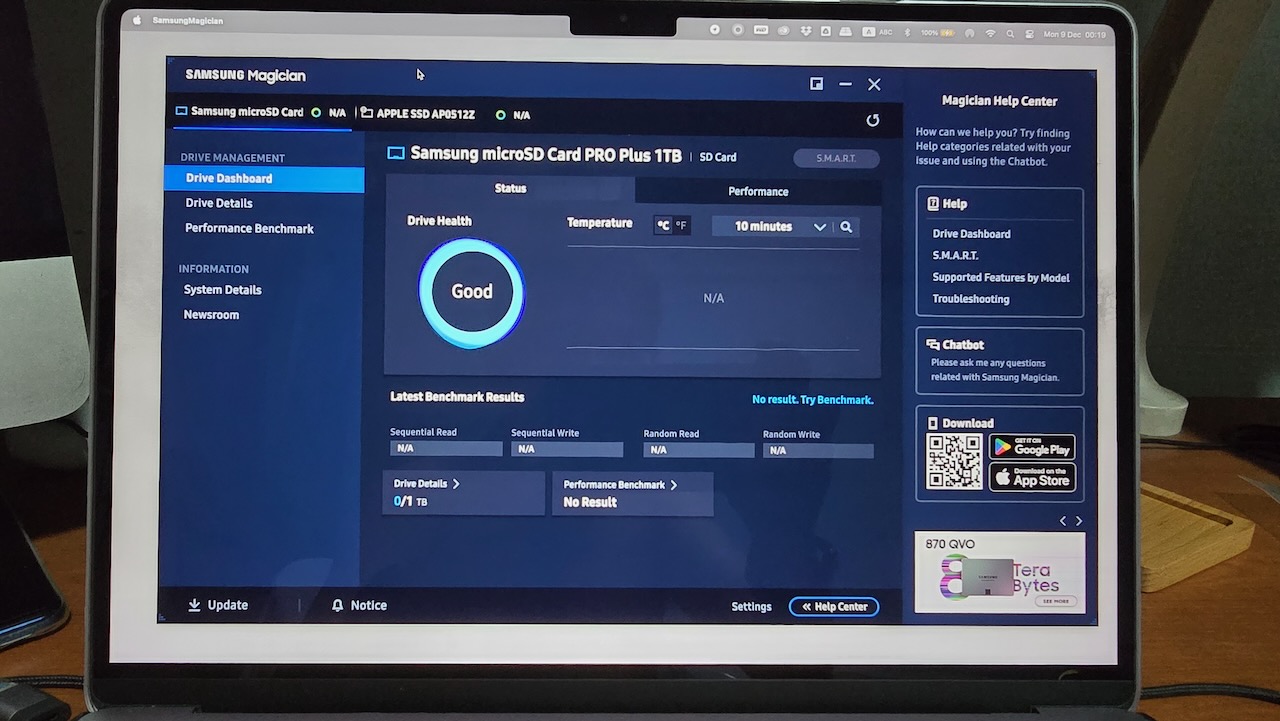Click the S.M.A.R.T. button
The image size is (1280, 721).
coord(836,159)
